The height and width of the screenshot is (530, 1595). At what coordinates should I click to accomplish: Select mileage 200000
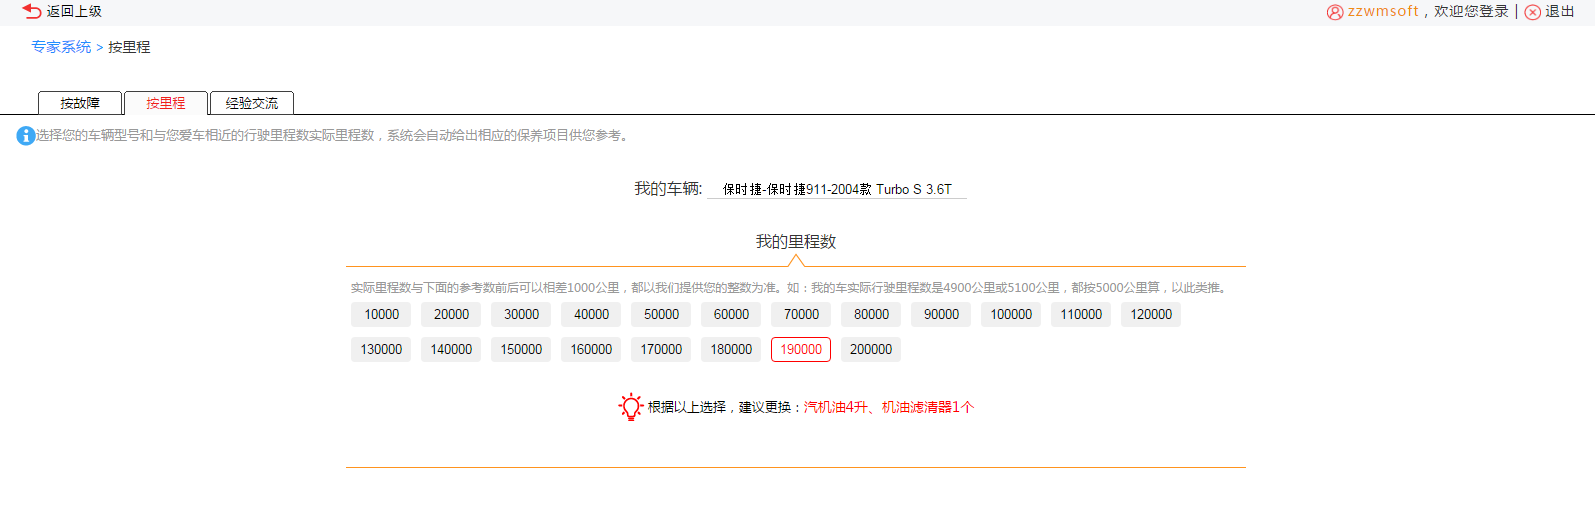coord(871,349)
